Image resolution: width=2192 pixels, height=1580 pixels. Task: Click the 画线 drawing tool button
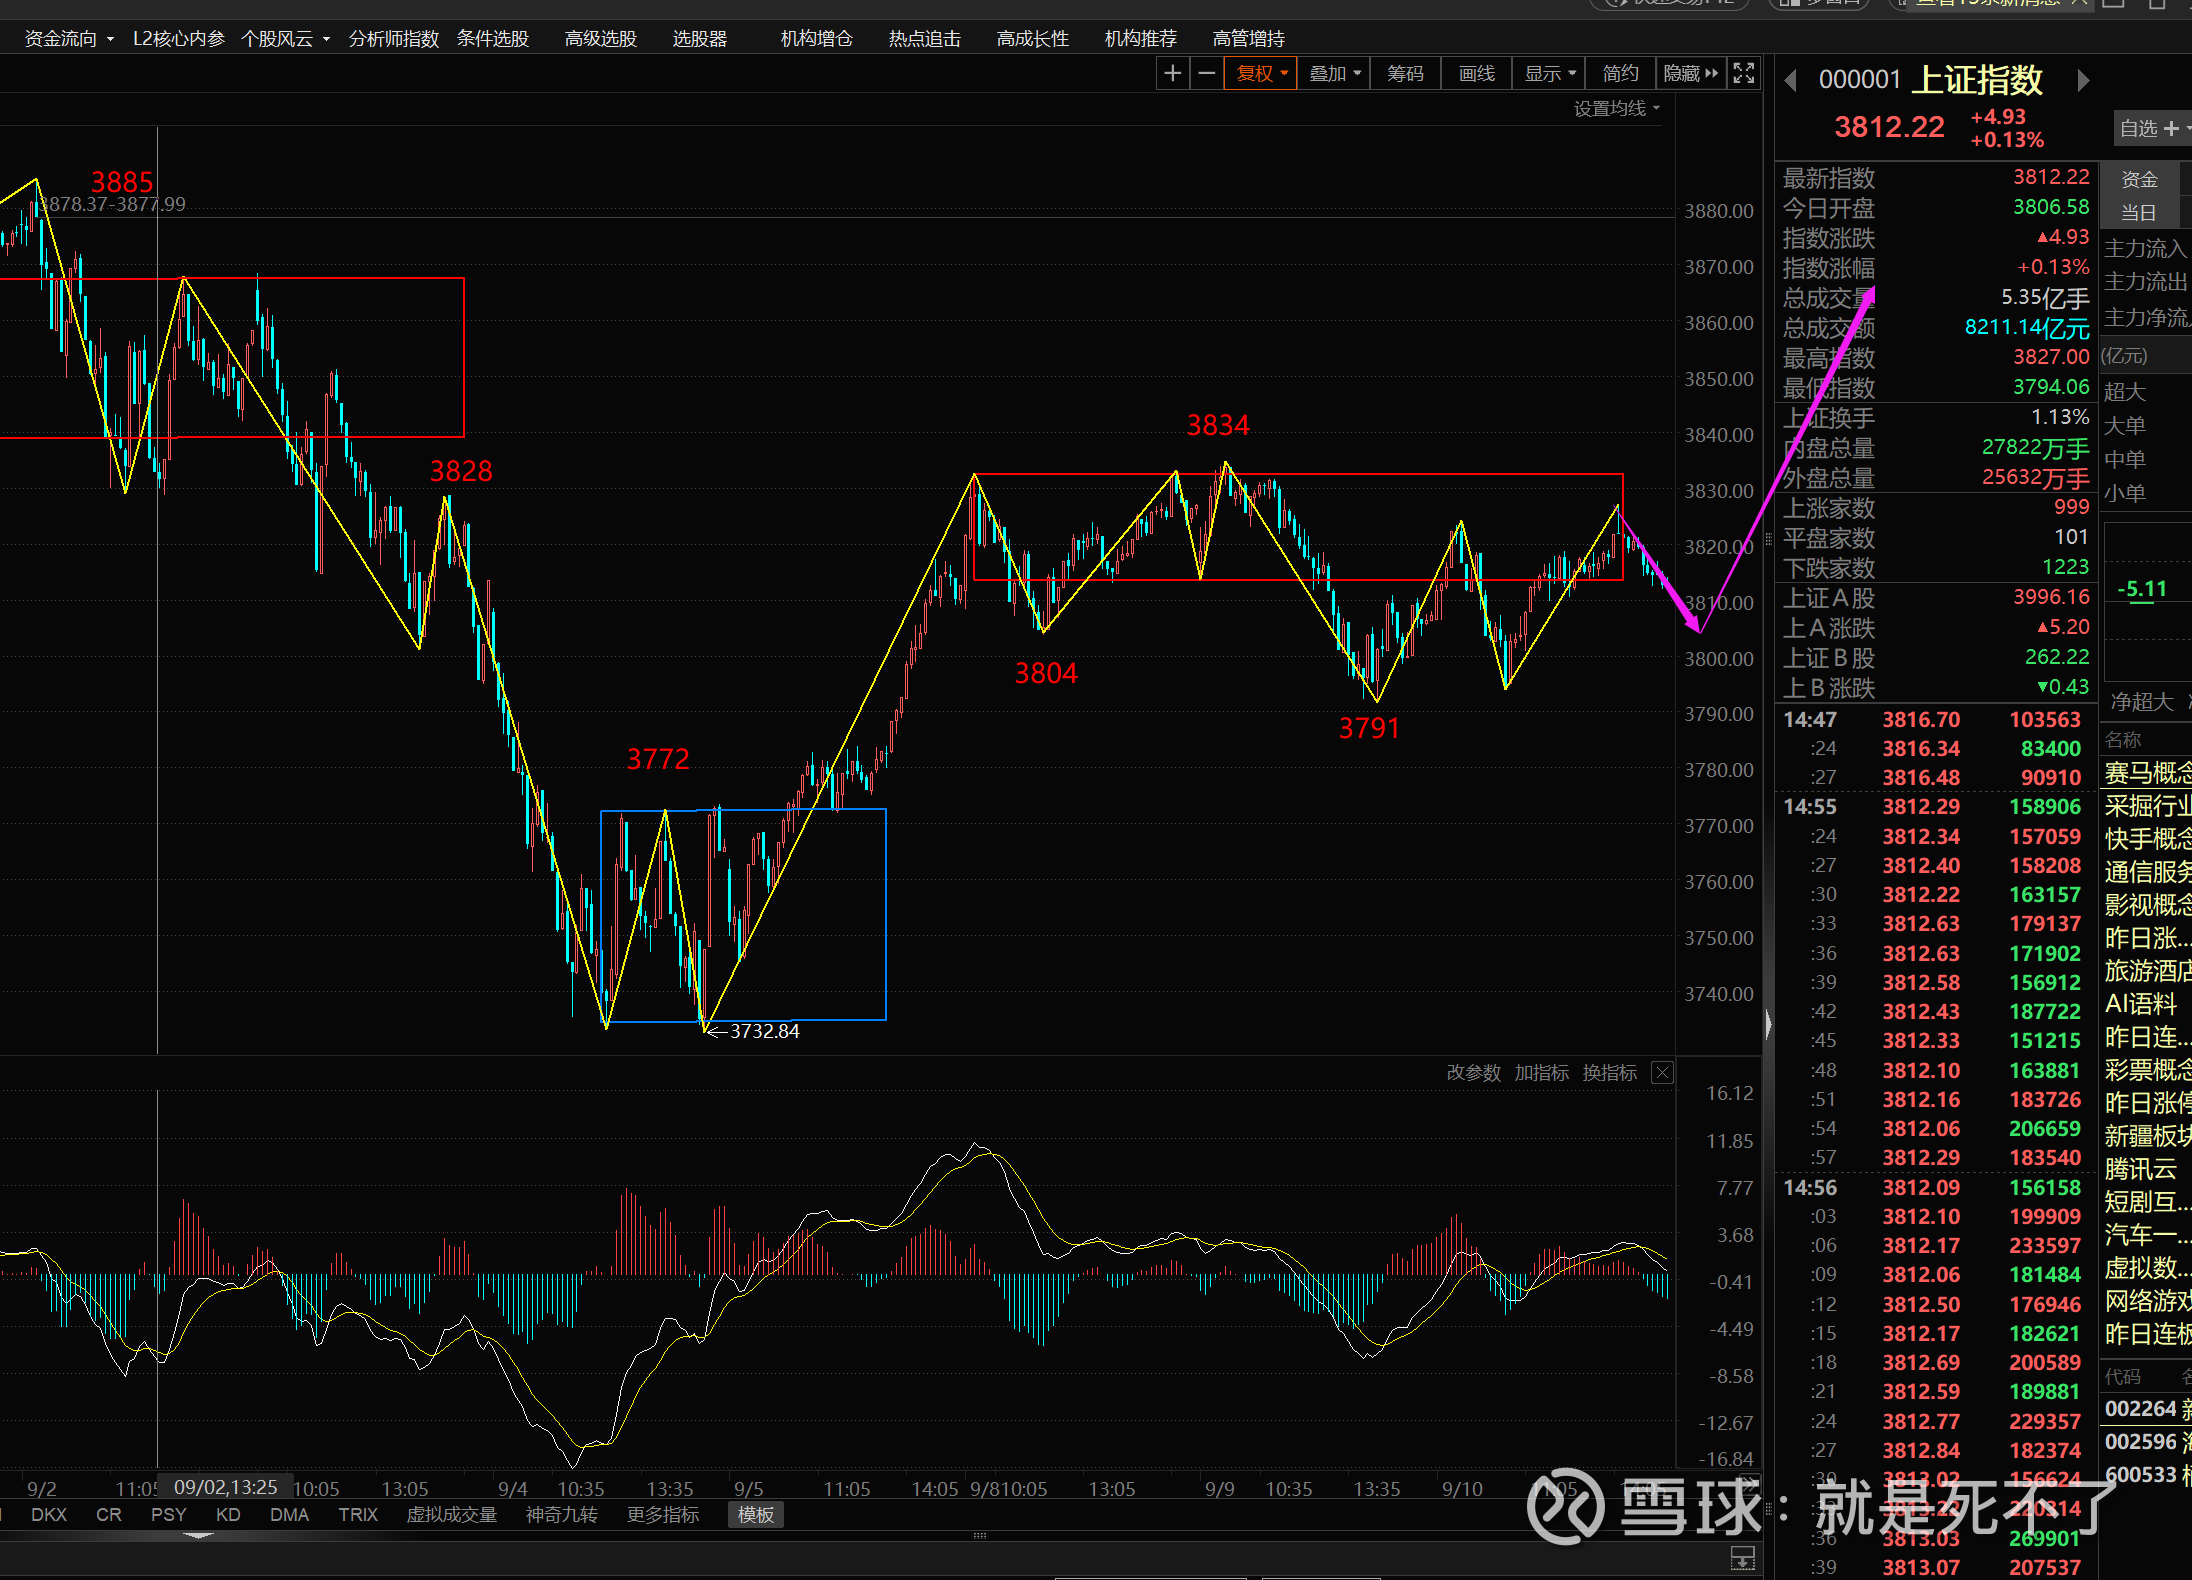tap(1476, 73)
